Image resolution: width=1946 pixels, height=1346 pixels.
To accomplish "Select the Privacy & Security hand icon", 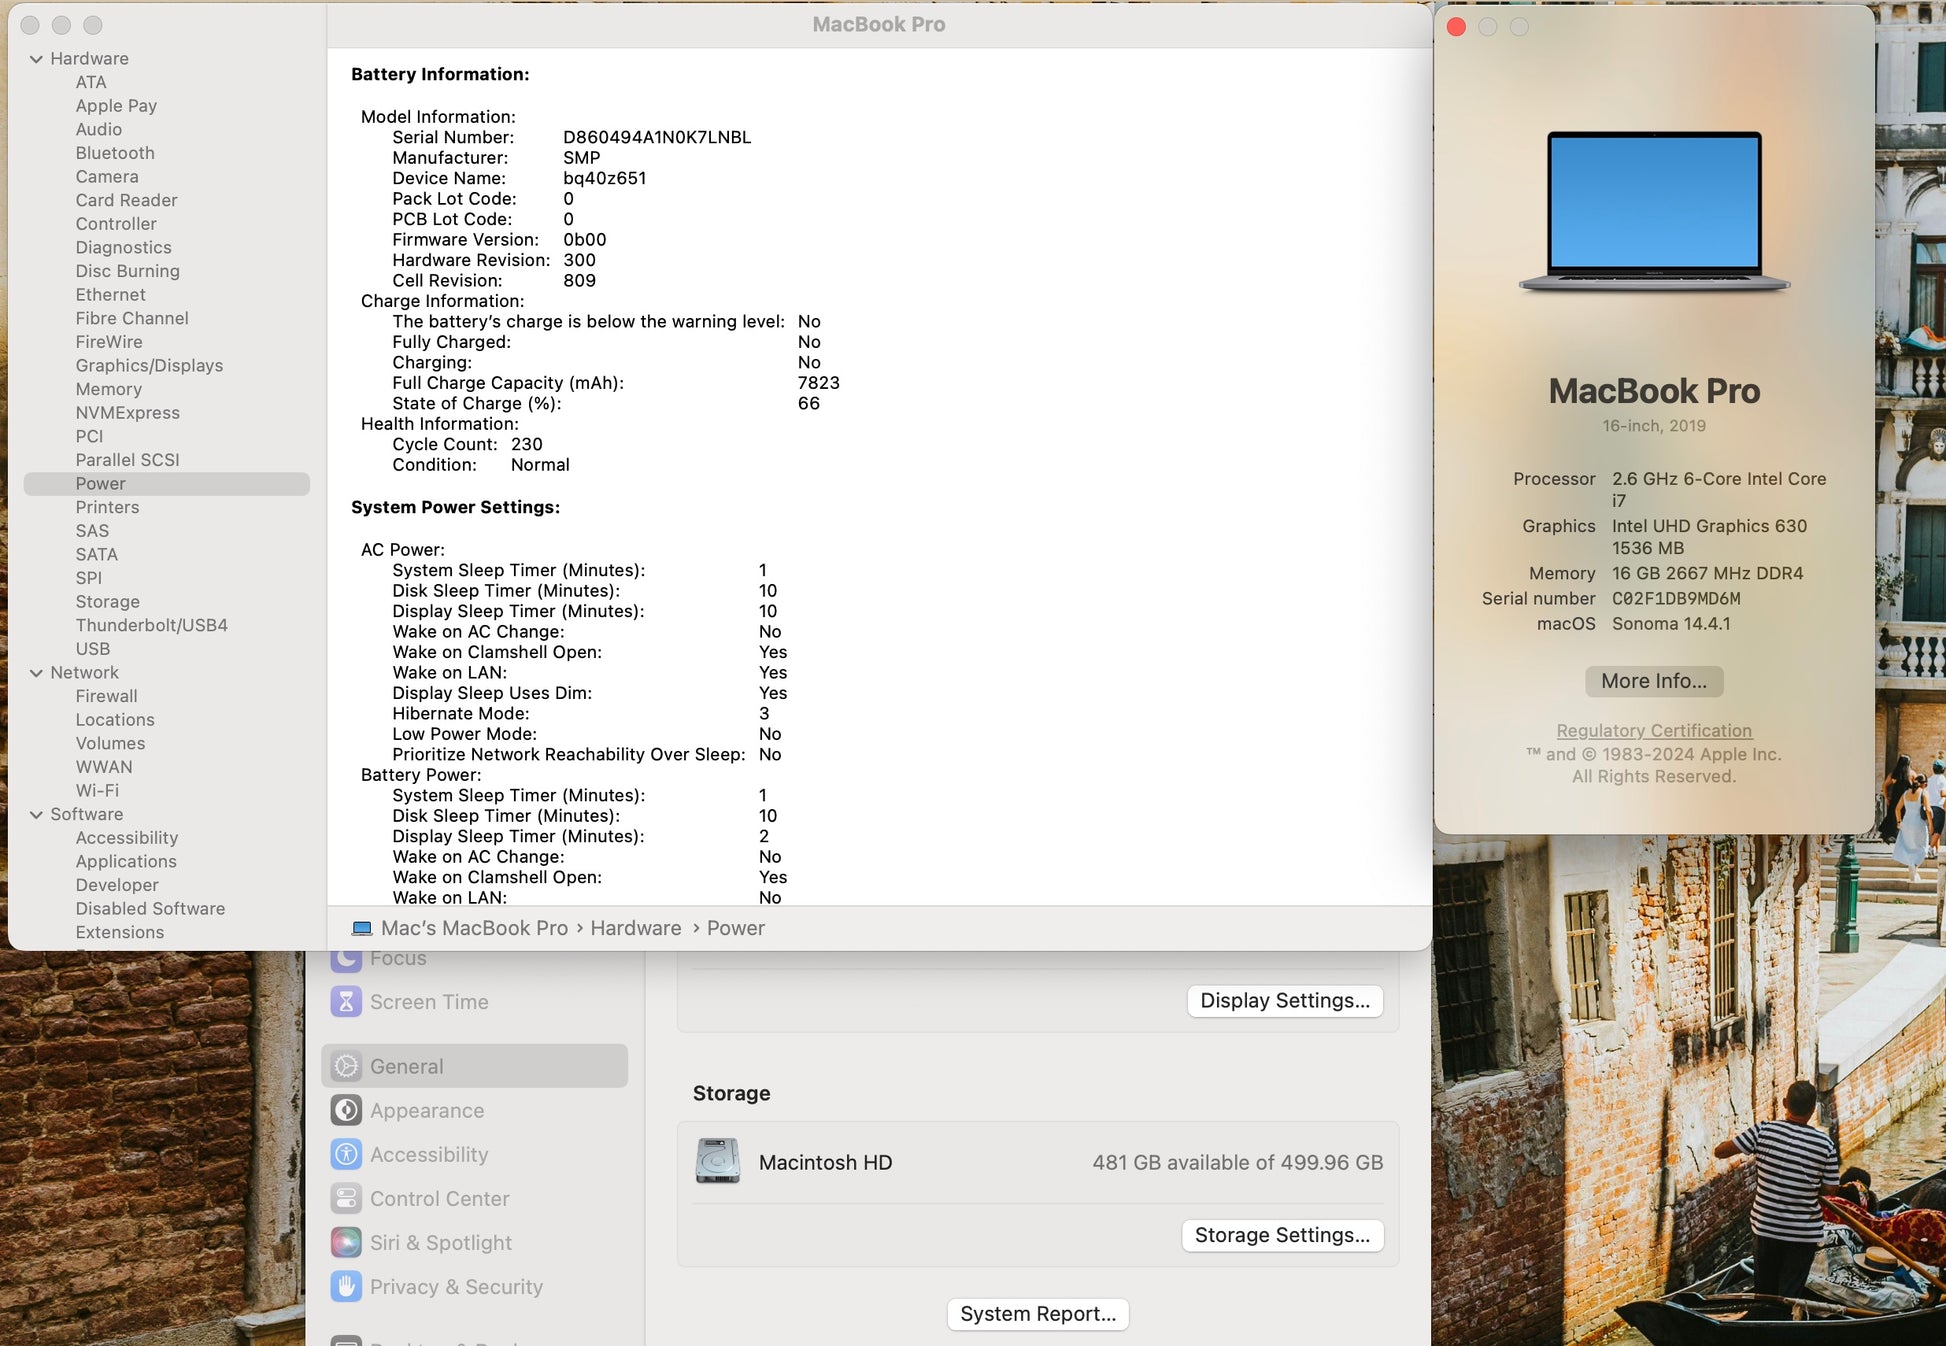I will [346, 1286].
